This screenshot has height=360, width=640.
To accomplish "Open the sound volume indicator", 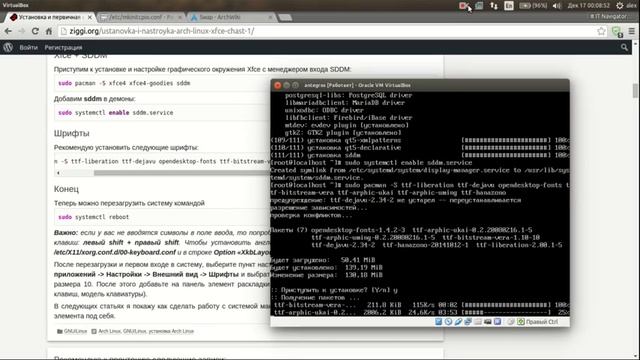I will [x=557, y=6].
